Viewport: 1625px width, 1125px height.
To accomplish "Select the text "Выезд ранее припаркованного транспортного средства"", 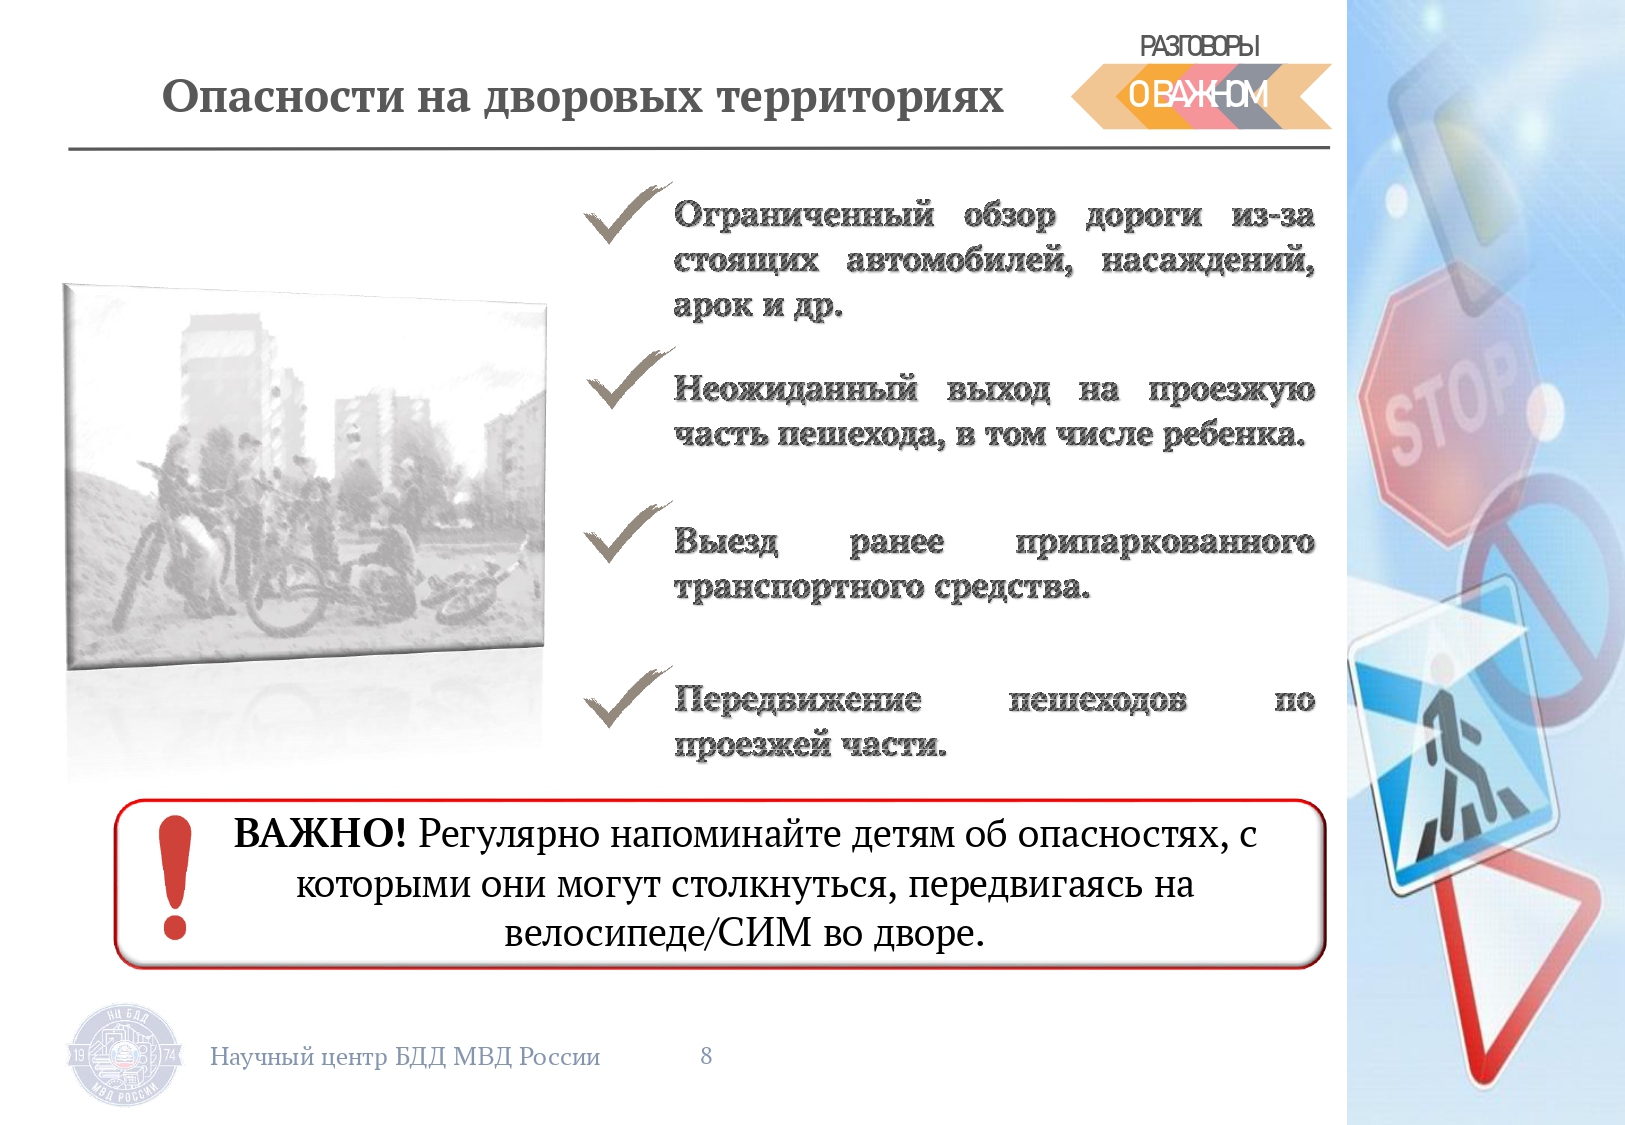I will click(994, 564).
